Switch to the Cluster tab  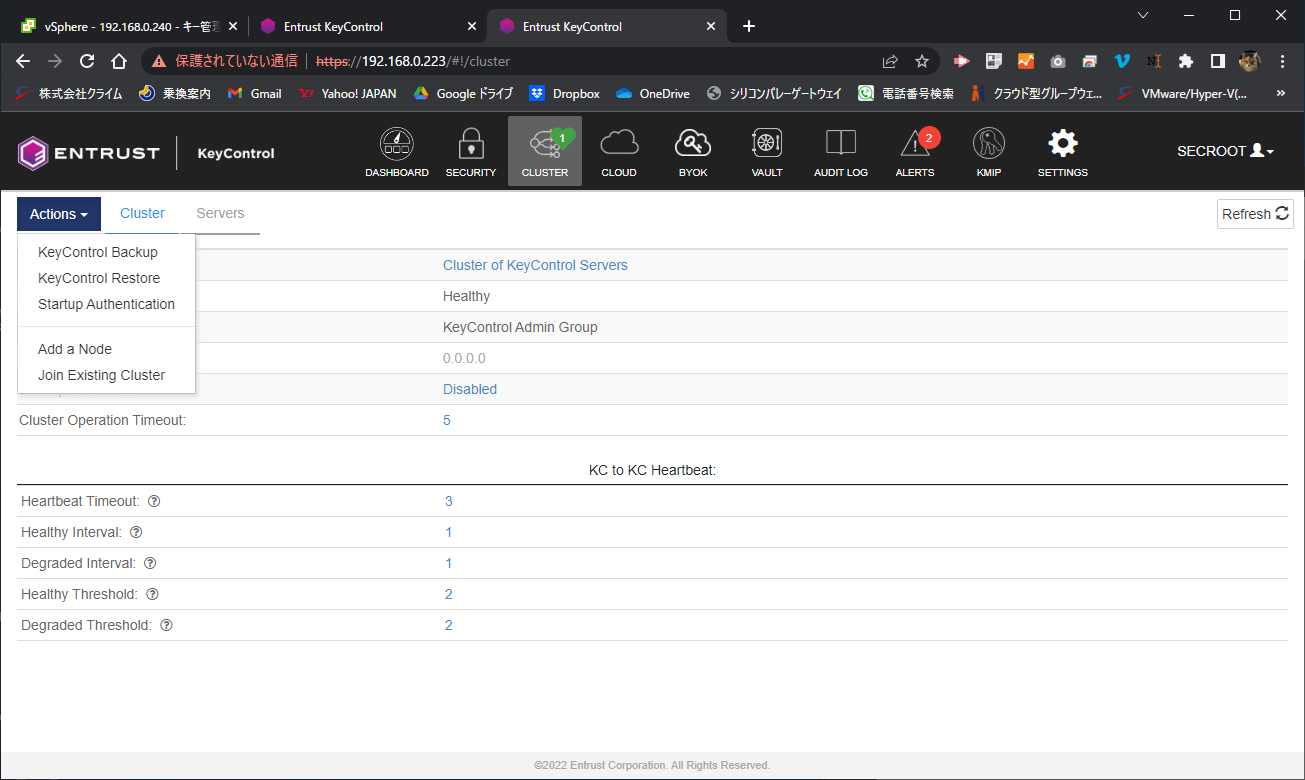click(x=142, y=213)
